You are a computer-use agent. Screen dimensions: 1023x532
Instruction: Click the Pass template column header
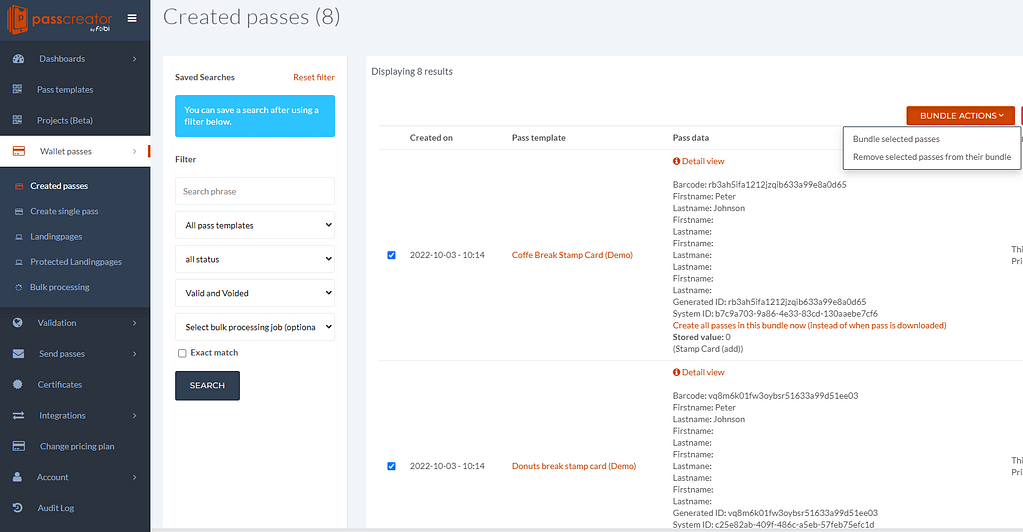(x=538, y=138)
